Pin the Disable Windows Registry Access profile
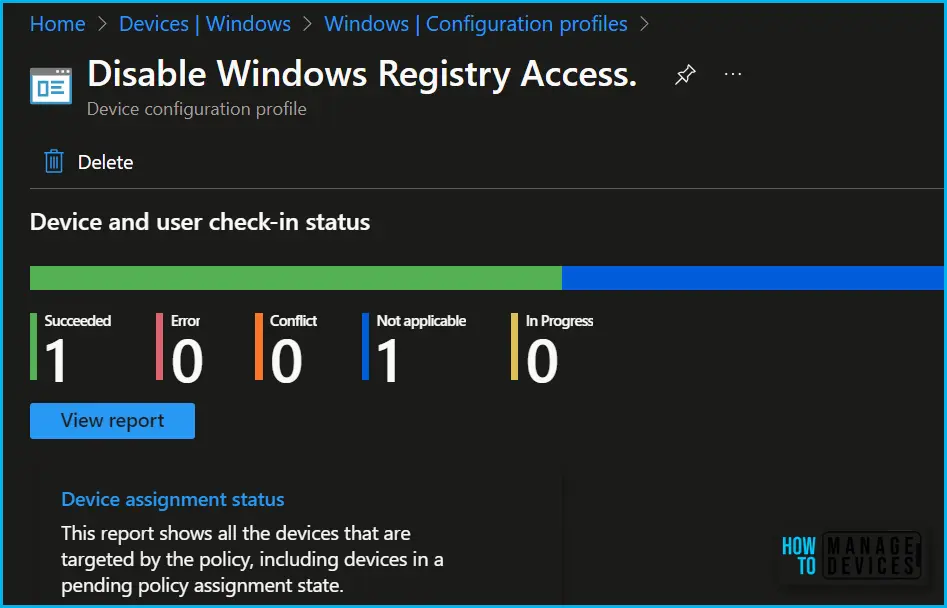947x608 pixels. pos(685,75)
